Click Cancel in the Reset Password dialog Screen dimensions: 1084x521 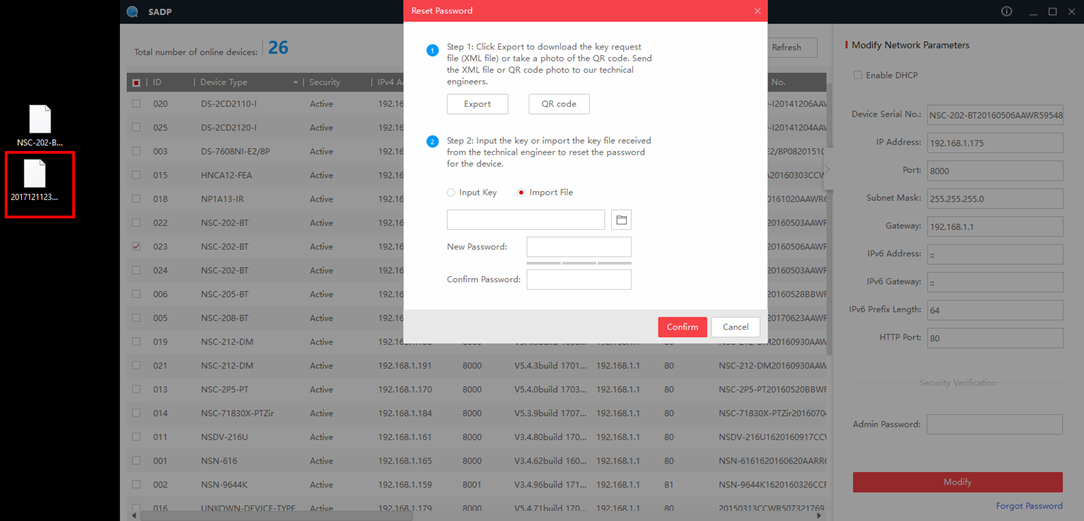coord(735,327)
